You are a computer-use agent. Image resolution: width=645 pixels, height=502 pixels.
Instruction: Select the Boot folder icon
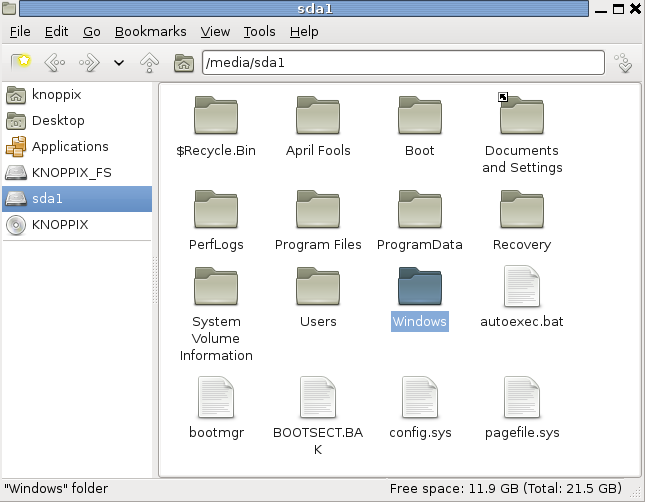420,116
